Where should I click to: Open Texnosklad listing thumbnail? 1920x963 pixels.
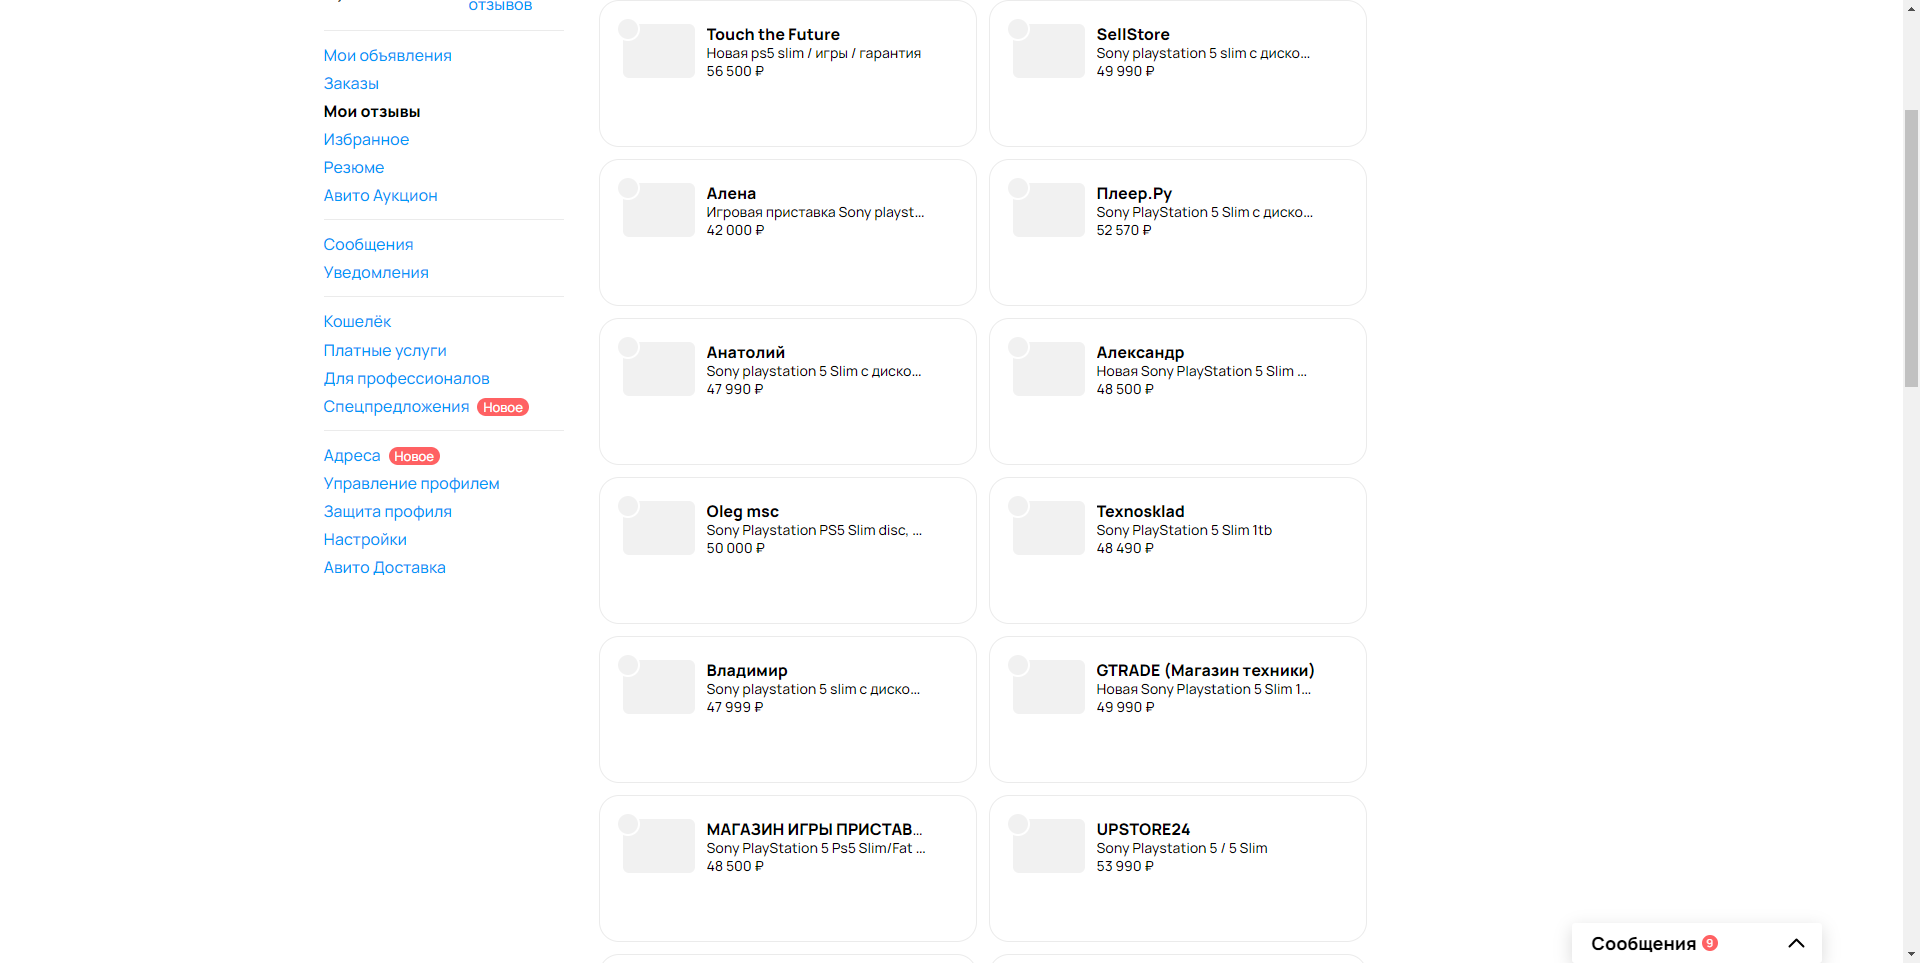[1049, 528]
